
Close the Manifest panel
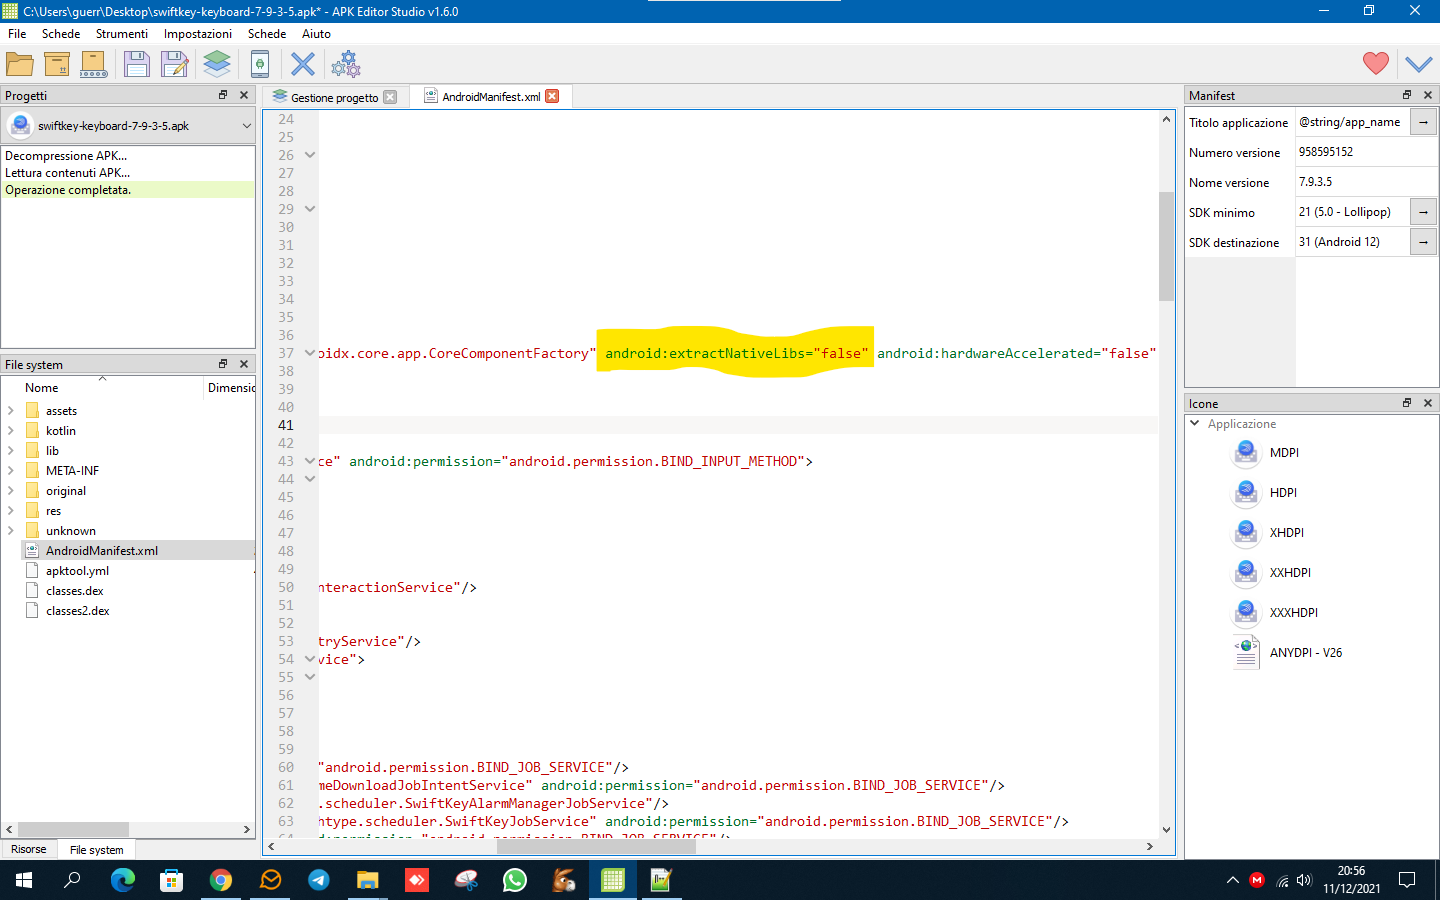tap(1428, 95)
